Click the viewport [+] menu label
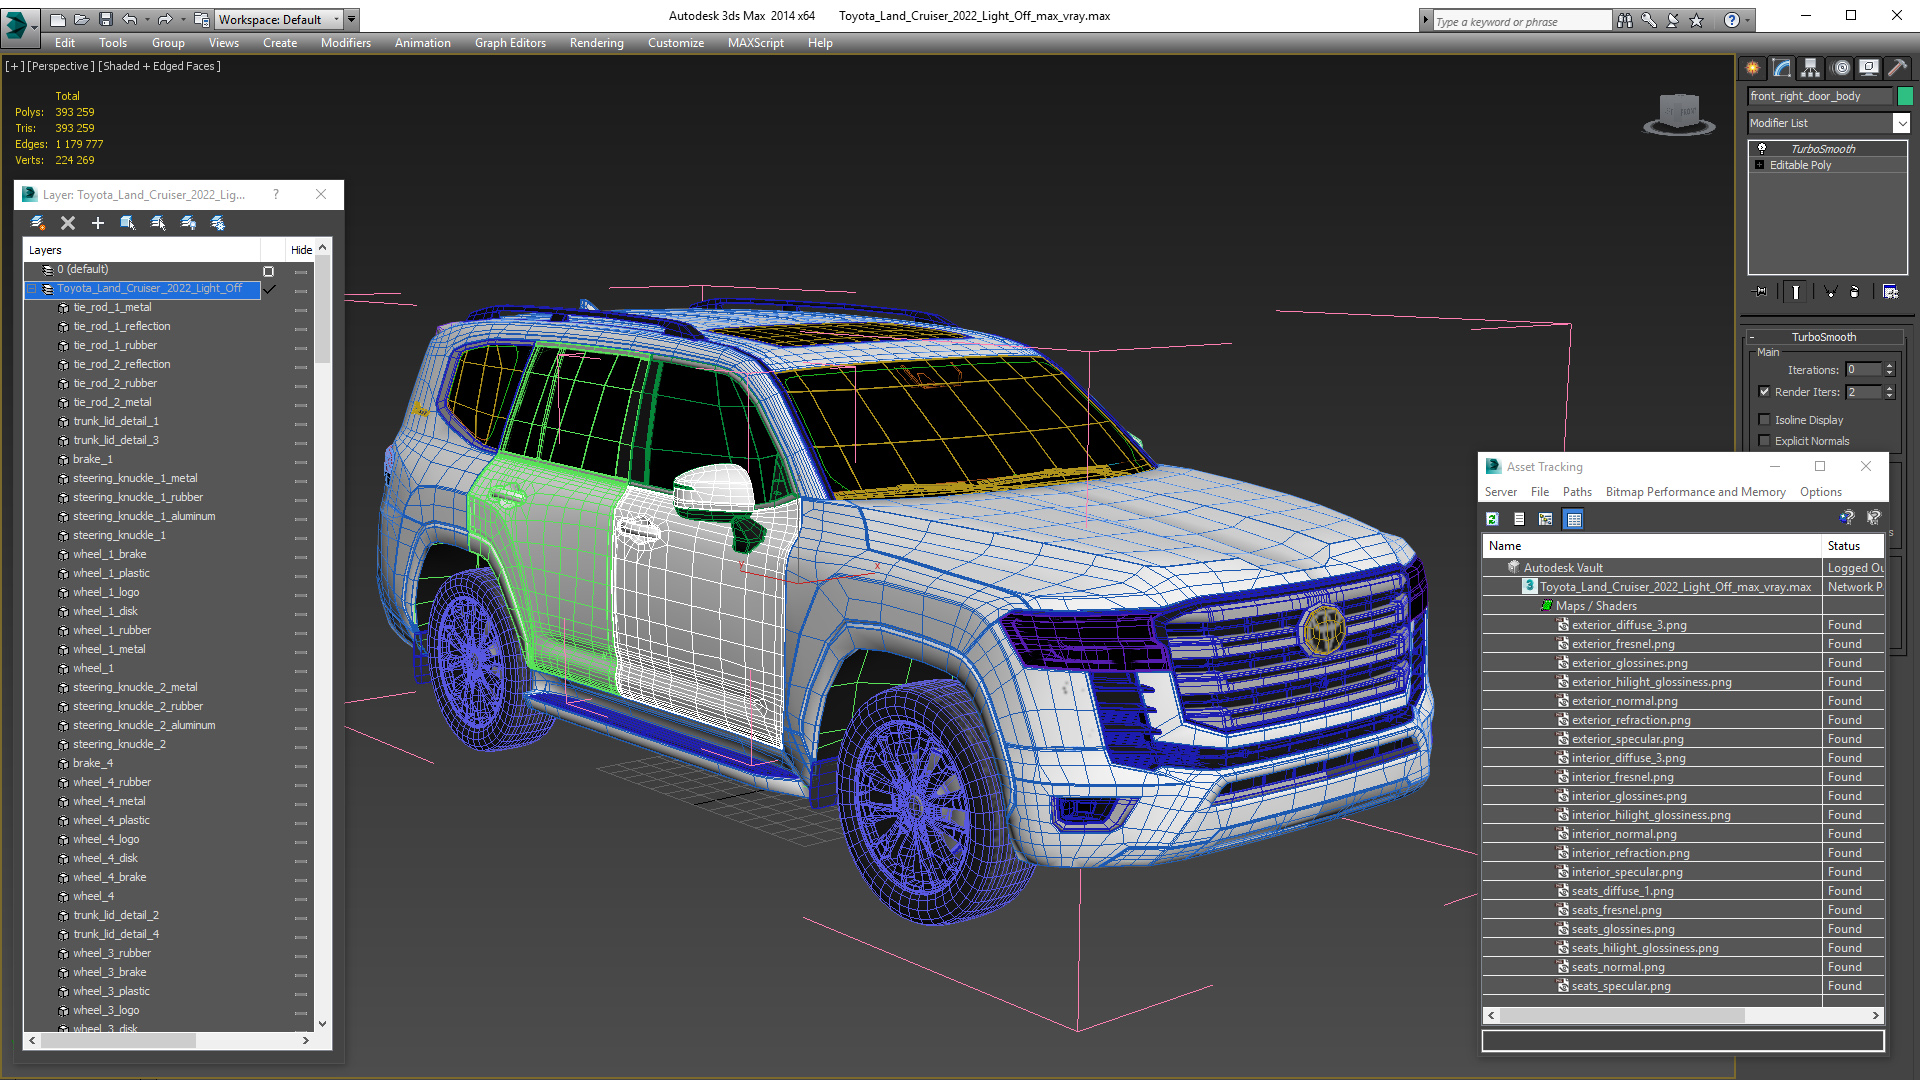The width and height of the screenshot is (1920, 1080). [14, 66]
